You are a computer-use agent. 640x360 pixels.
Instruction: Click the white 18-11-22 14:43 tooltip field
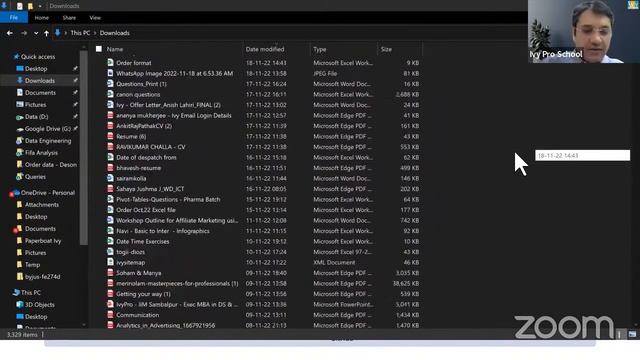coord(582,156)
